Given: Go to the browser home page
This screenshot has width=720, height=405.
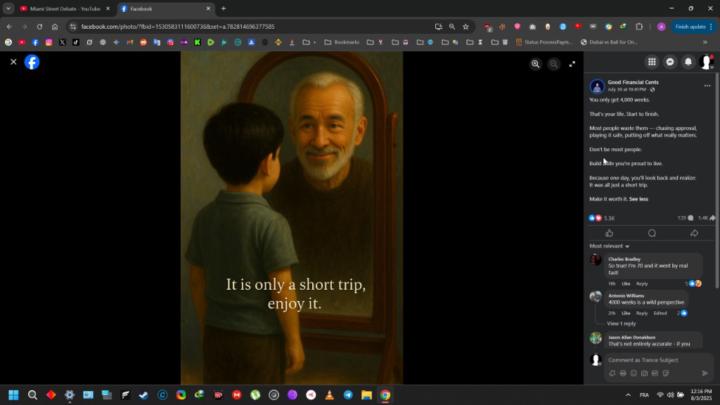Looking at the screenshot, I should tap(55, 27).
